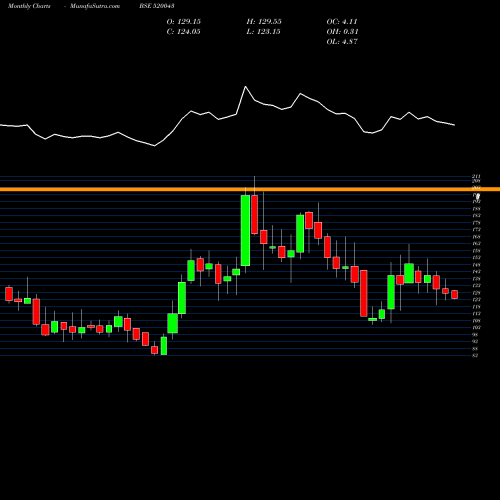Click the 'OL: 4.87' reading

342,42
